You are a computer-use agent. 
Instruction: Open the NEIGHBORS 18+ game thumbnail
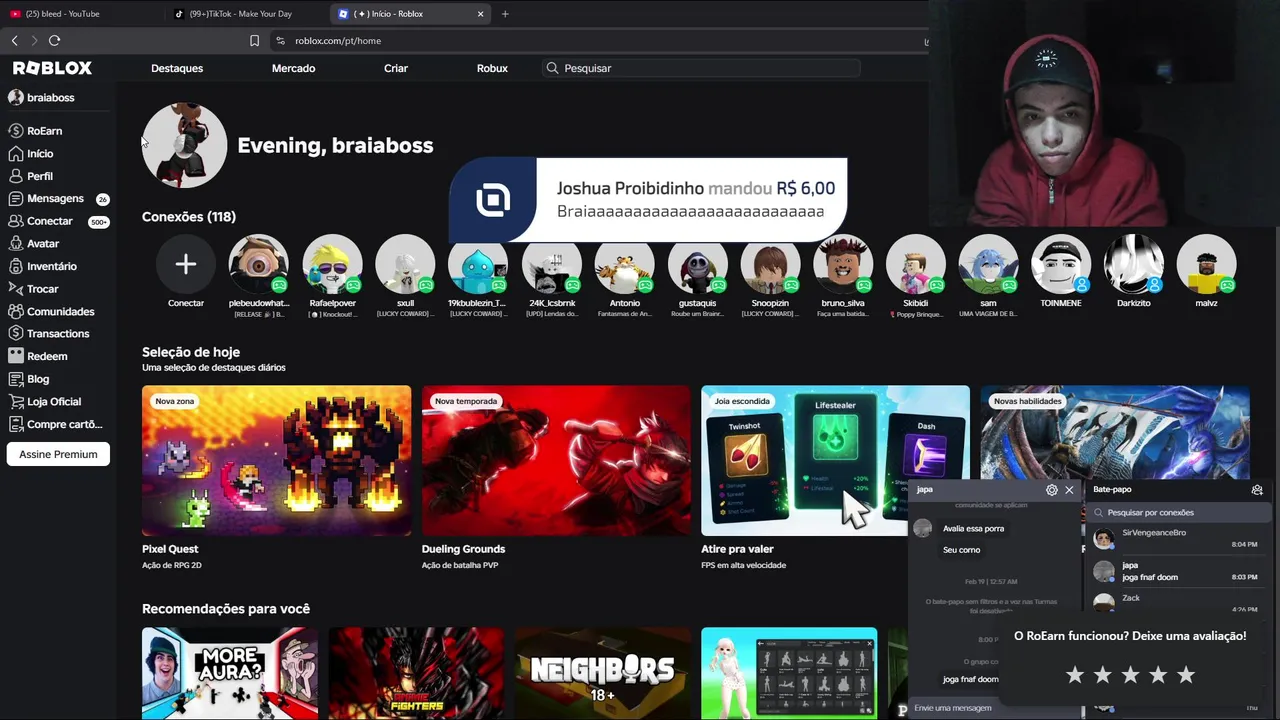pos(602,674)
